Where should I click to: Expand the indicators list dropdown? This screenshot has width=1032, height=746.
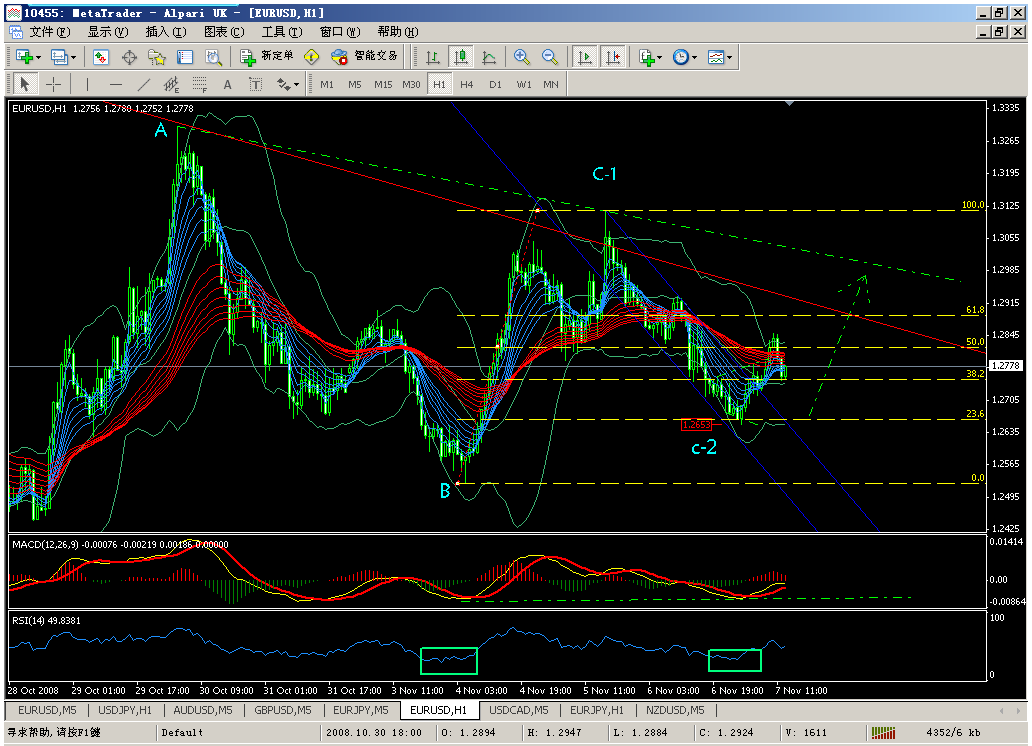[650, 57]
